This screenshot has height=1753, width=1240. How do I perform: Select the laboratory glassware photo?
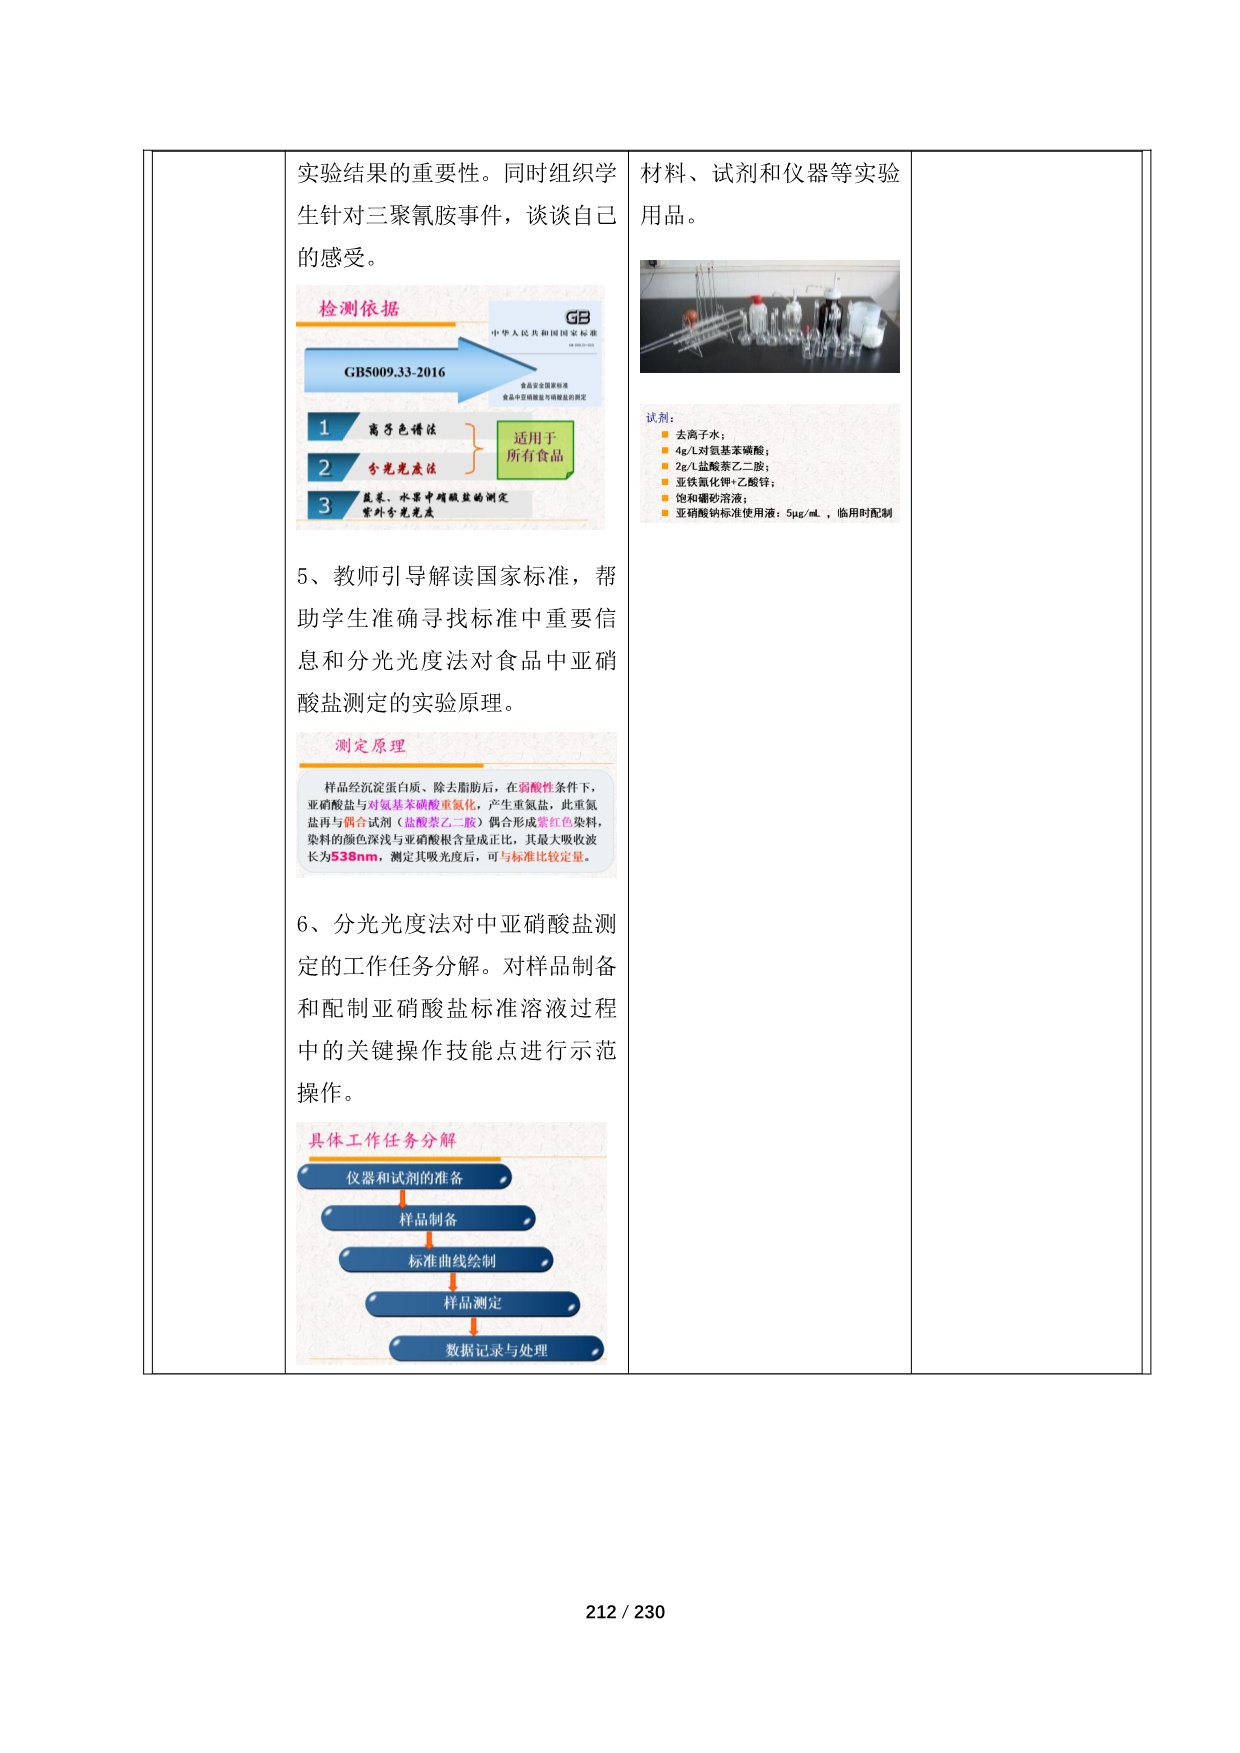(769, 316)
